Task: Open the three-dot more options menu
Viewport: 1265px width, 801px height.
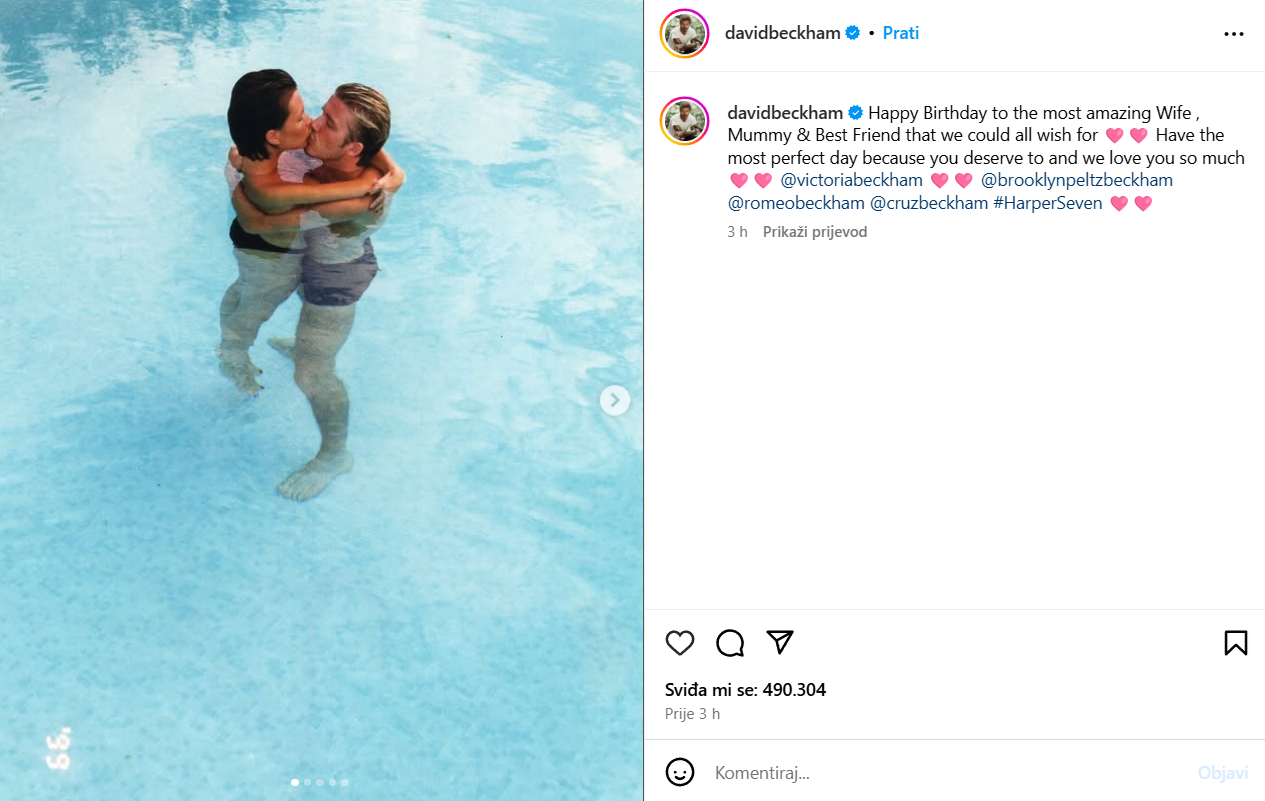Action: [x=1234, y=33]
